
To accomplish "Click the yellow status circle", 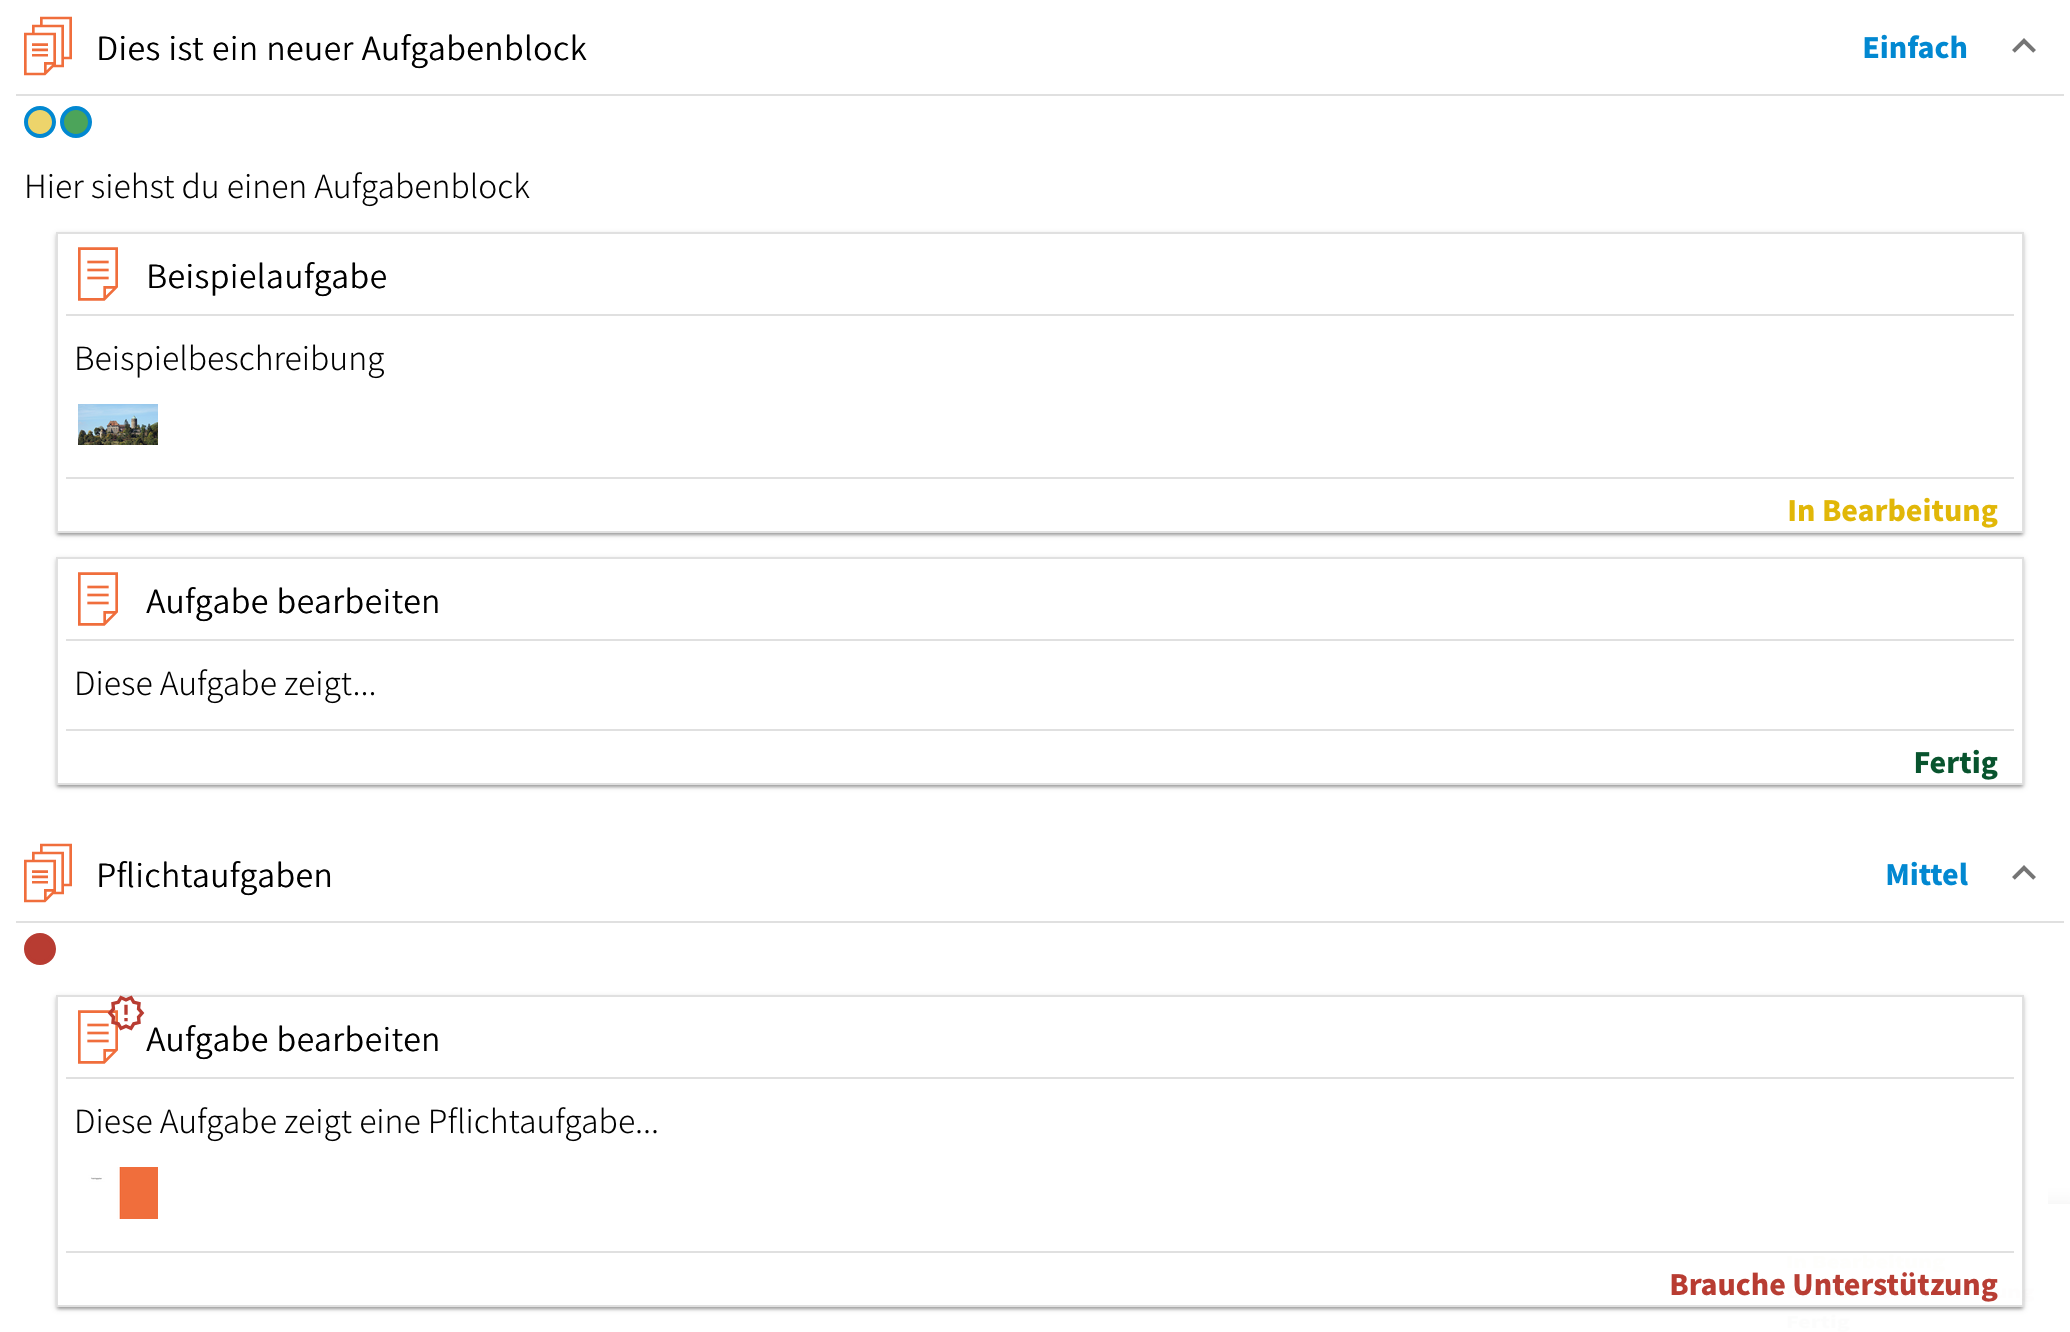I will tap(40, 122).
